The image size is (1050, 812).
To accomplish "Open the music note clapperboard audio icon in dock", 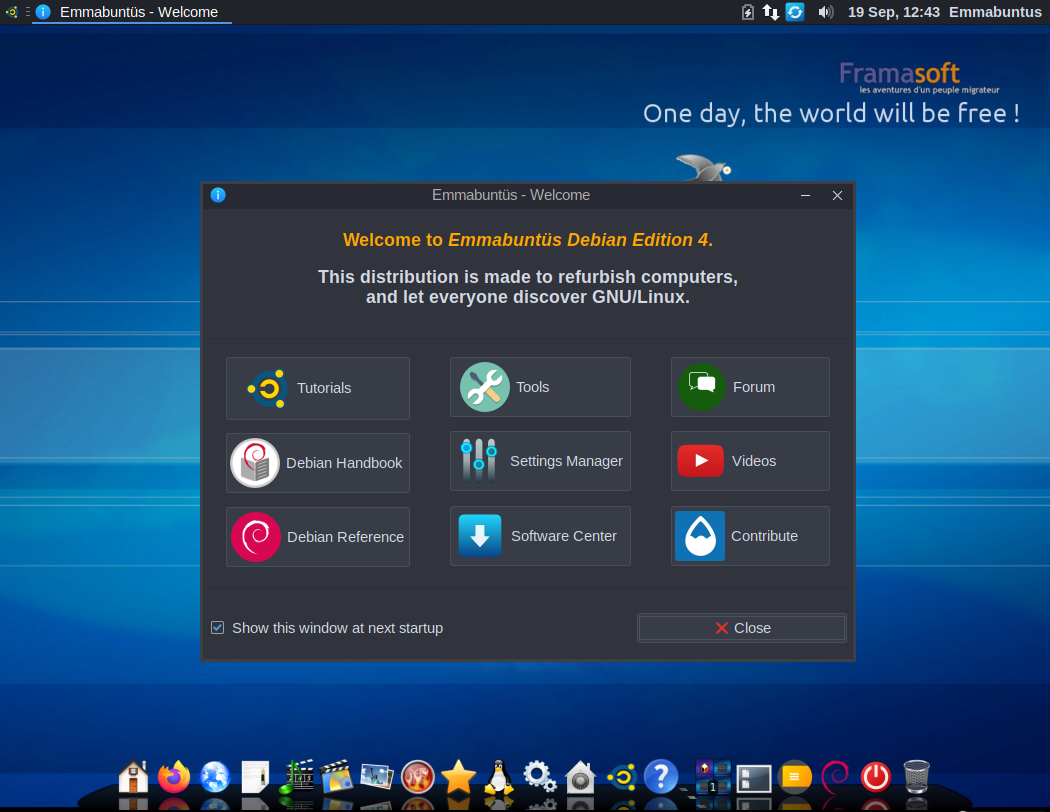I will click(296, 777).
